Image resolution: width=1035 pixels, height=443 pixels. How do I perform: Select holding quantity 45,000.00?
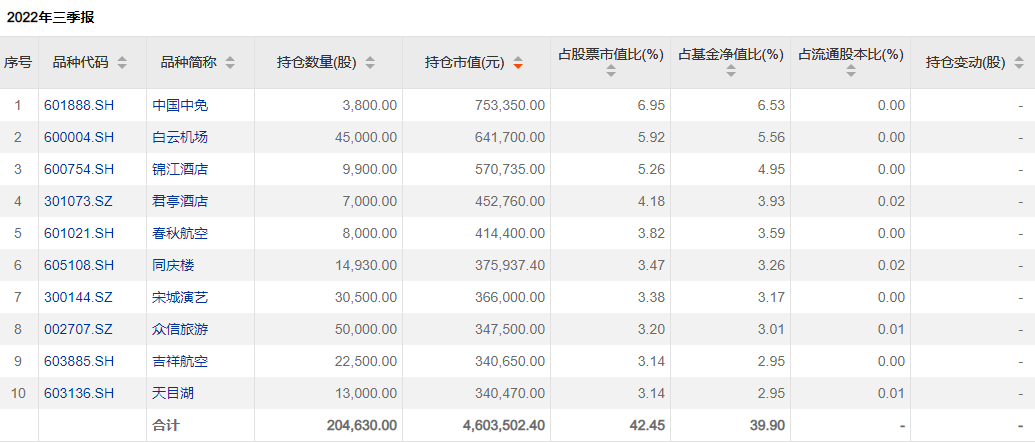pyautogui.click(x=366, y=137)
